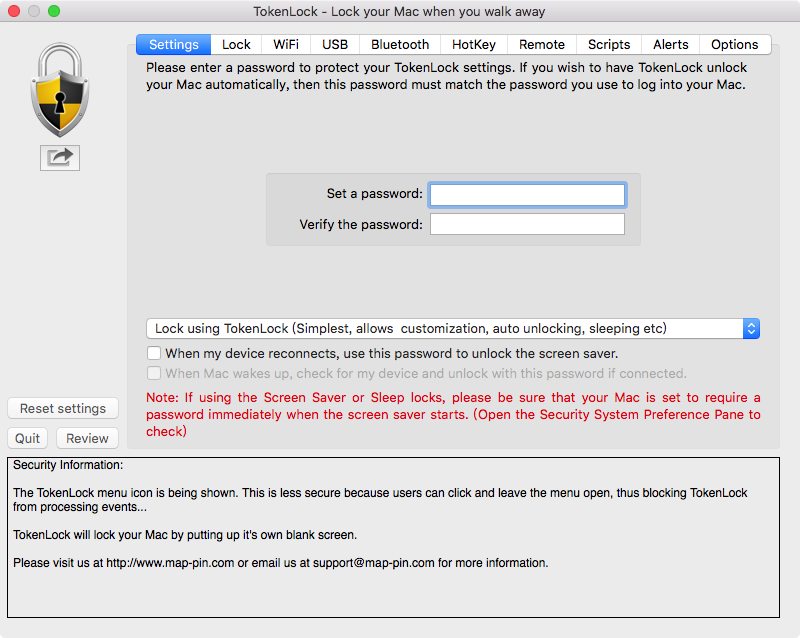Click the Security Information heading text
Screen dimensions: 800x638
pos(68,465)
